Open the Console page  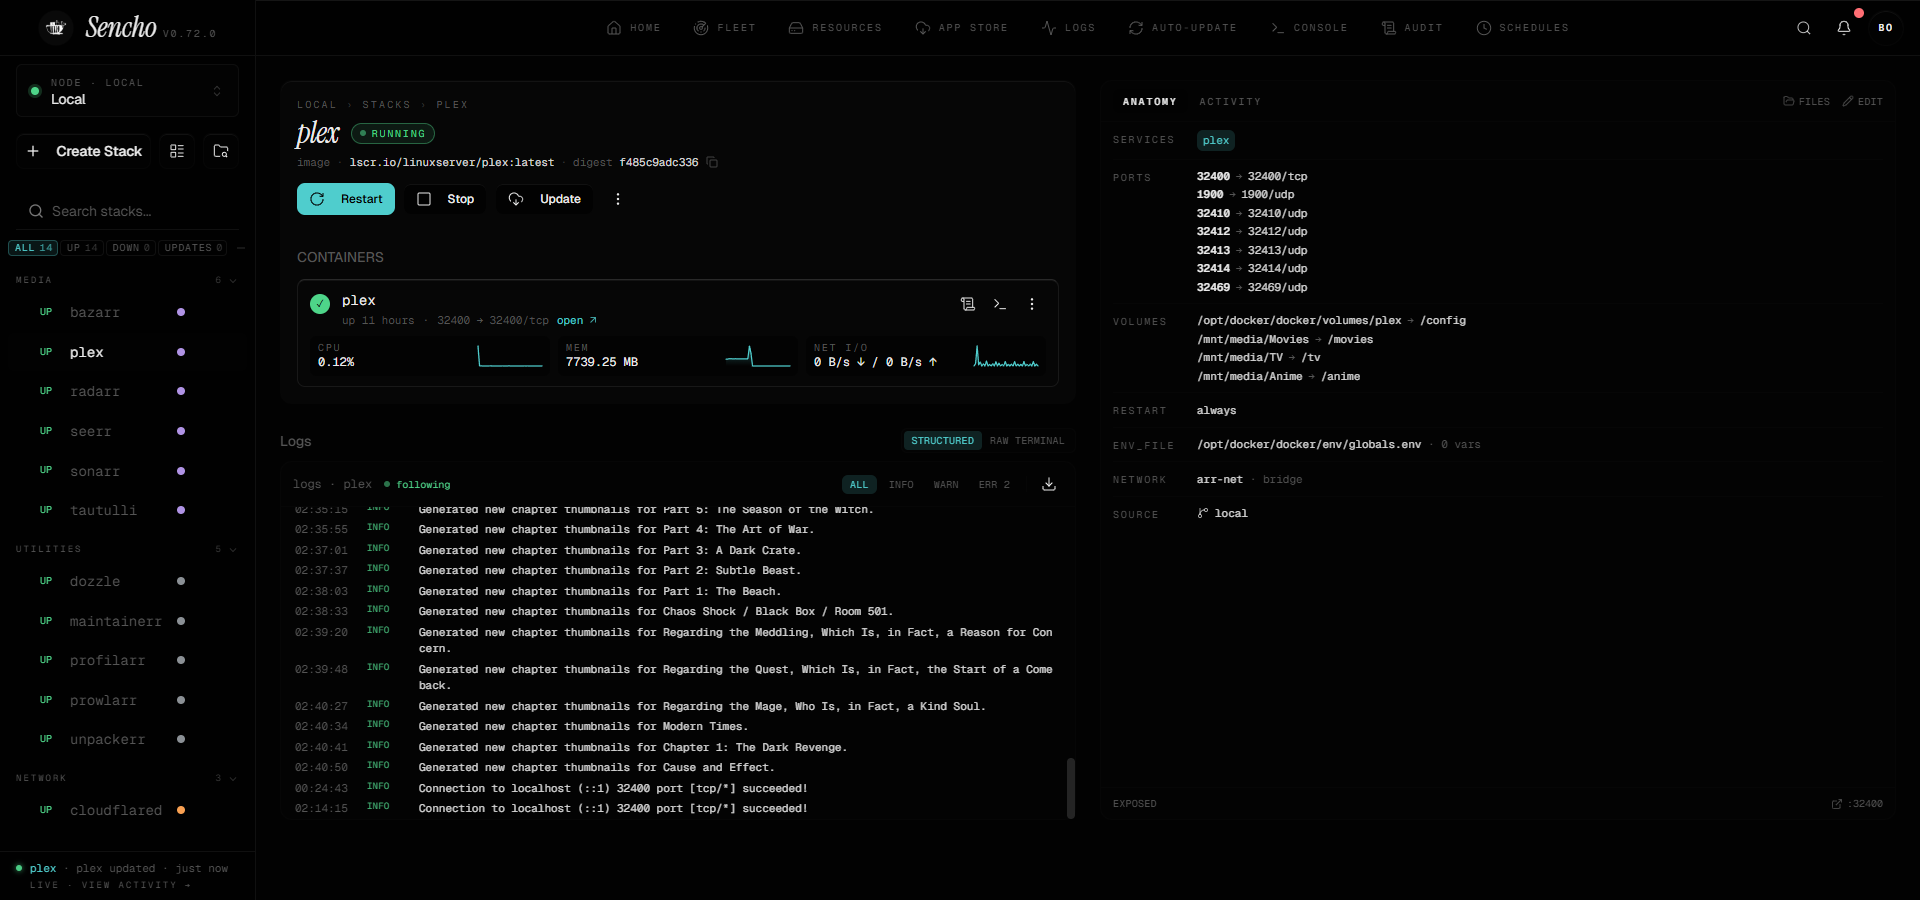pyautogui.click(x=1308, y=28)
